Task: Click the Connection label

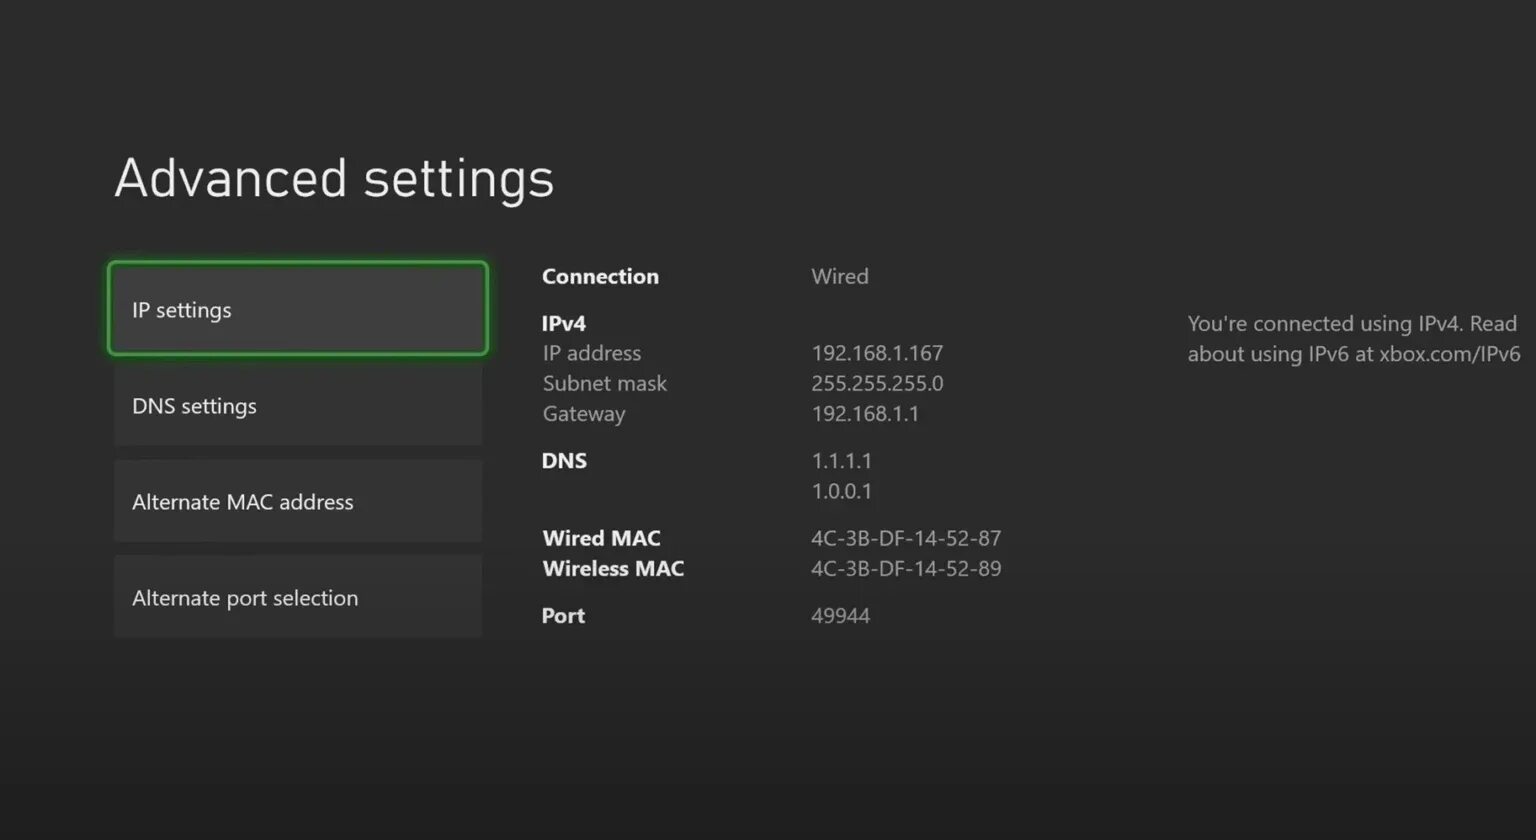Action: tap(600, 276)
